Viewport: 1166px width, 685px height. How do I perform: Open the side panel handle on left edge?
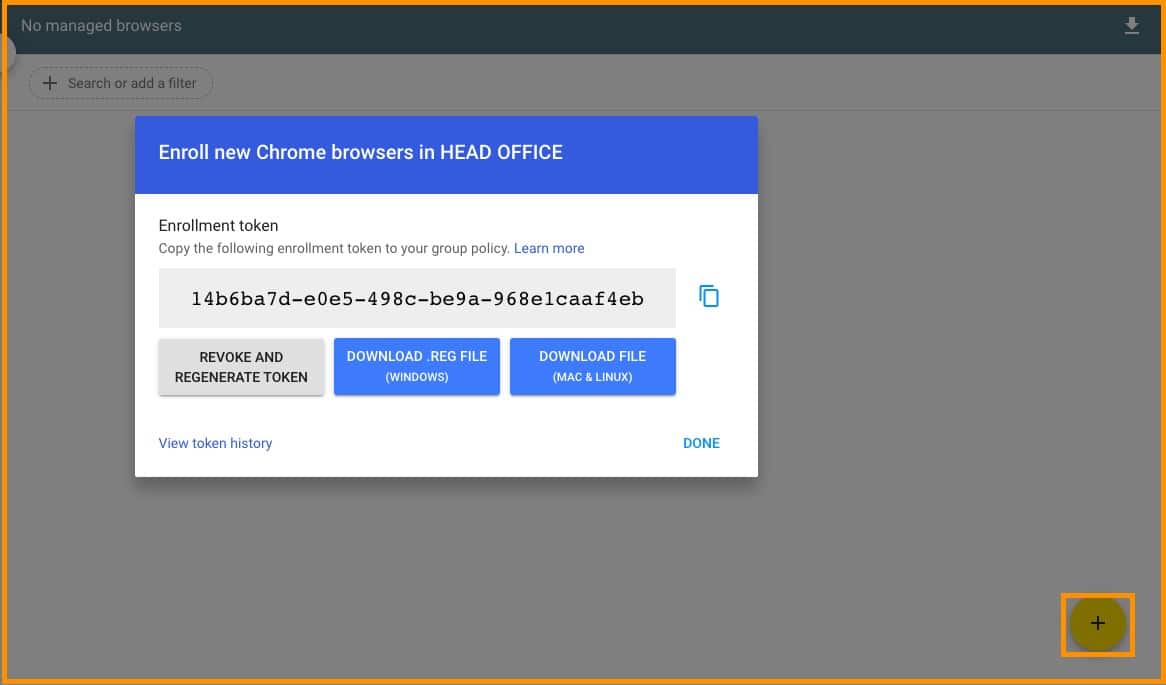pos(7,54)
